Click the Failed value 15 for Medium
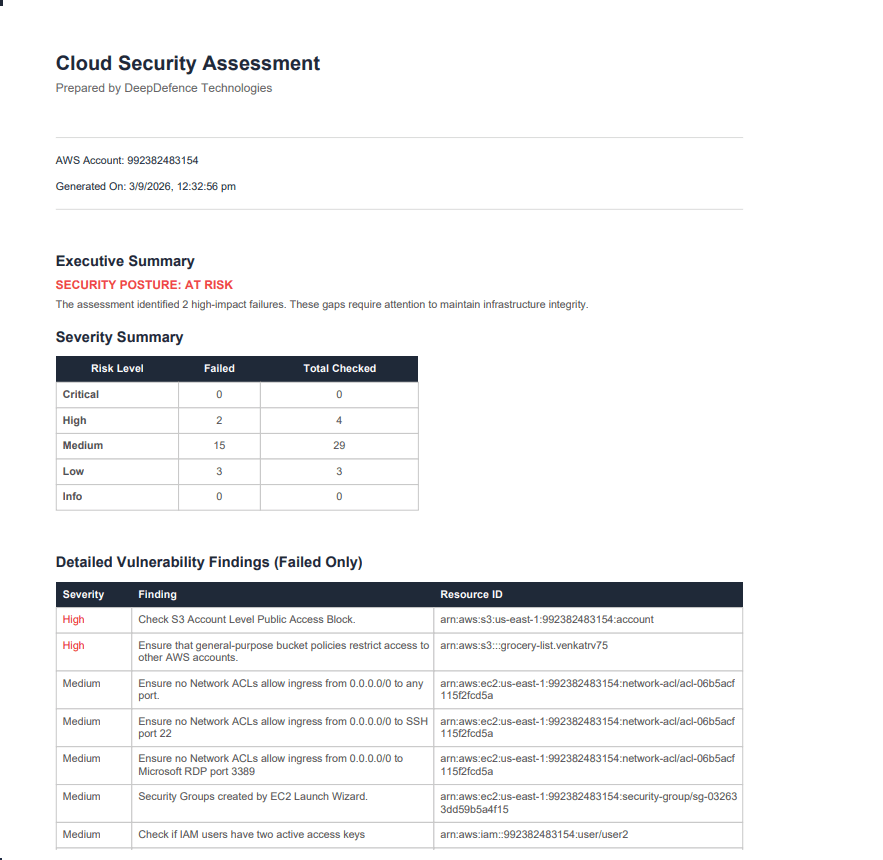This screenshot has width=883, height=860. [x=219, y=445]
